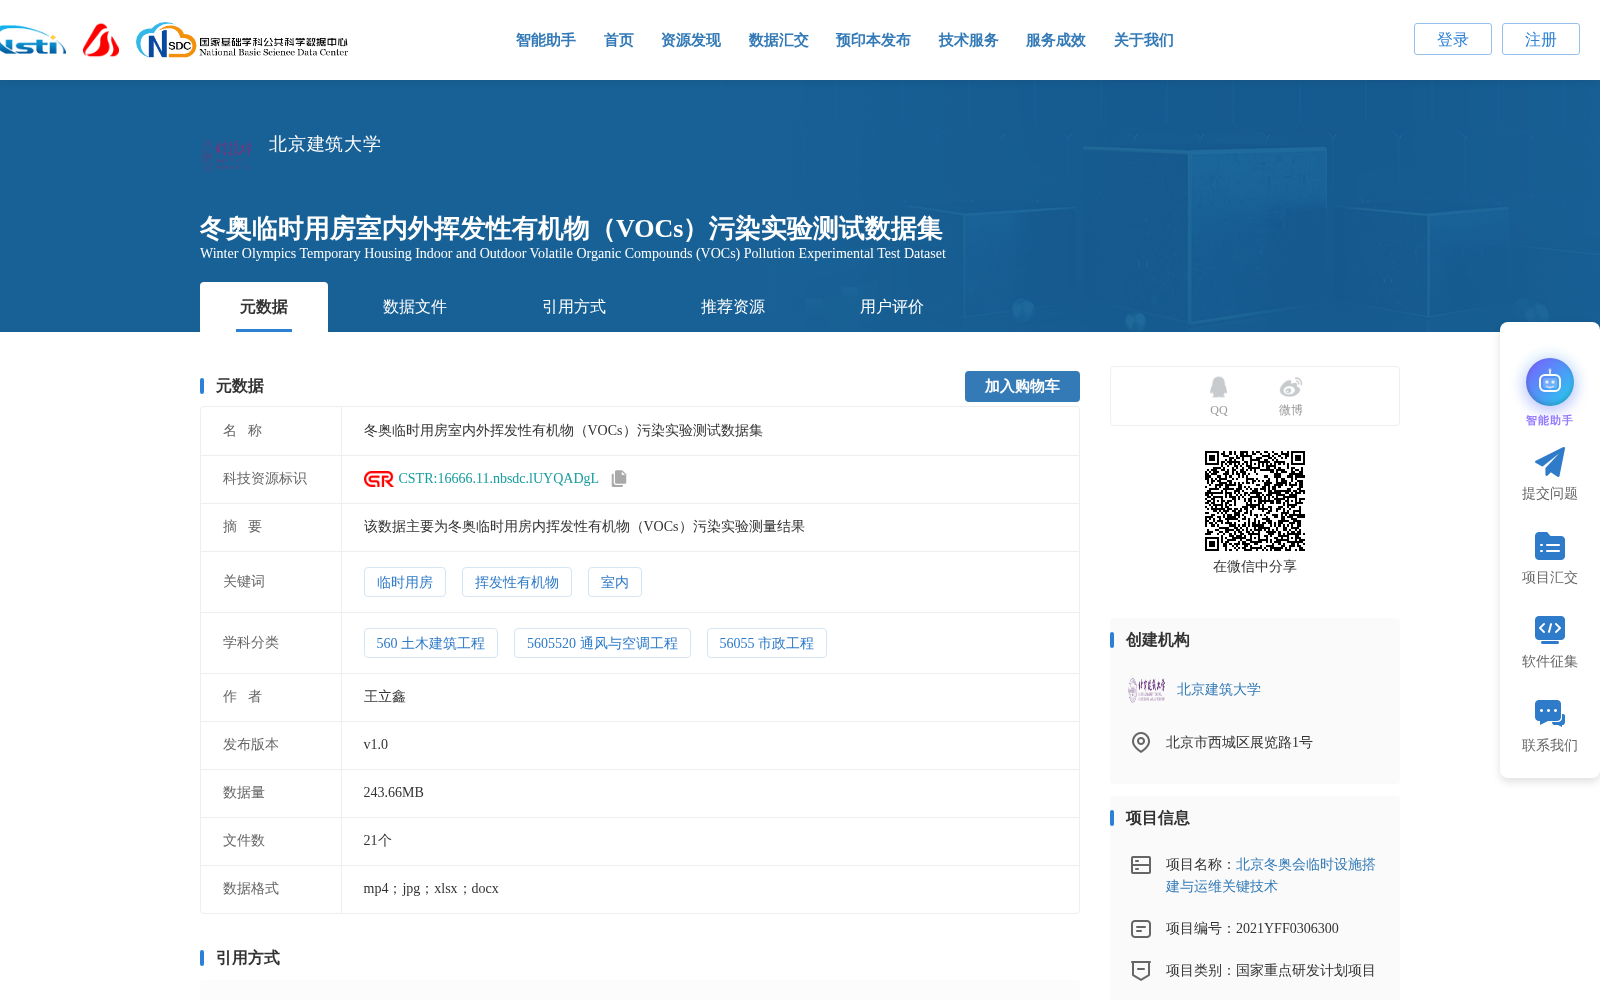Click the 提交问题 paper plane icon

(x=1549, y=462)
